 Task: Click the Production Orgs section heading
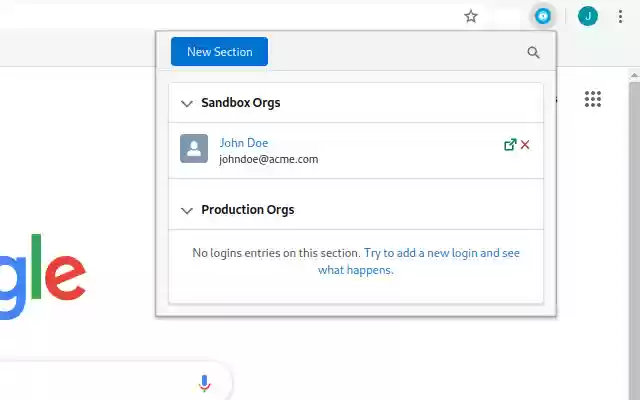pos(248,209)
